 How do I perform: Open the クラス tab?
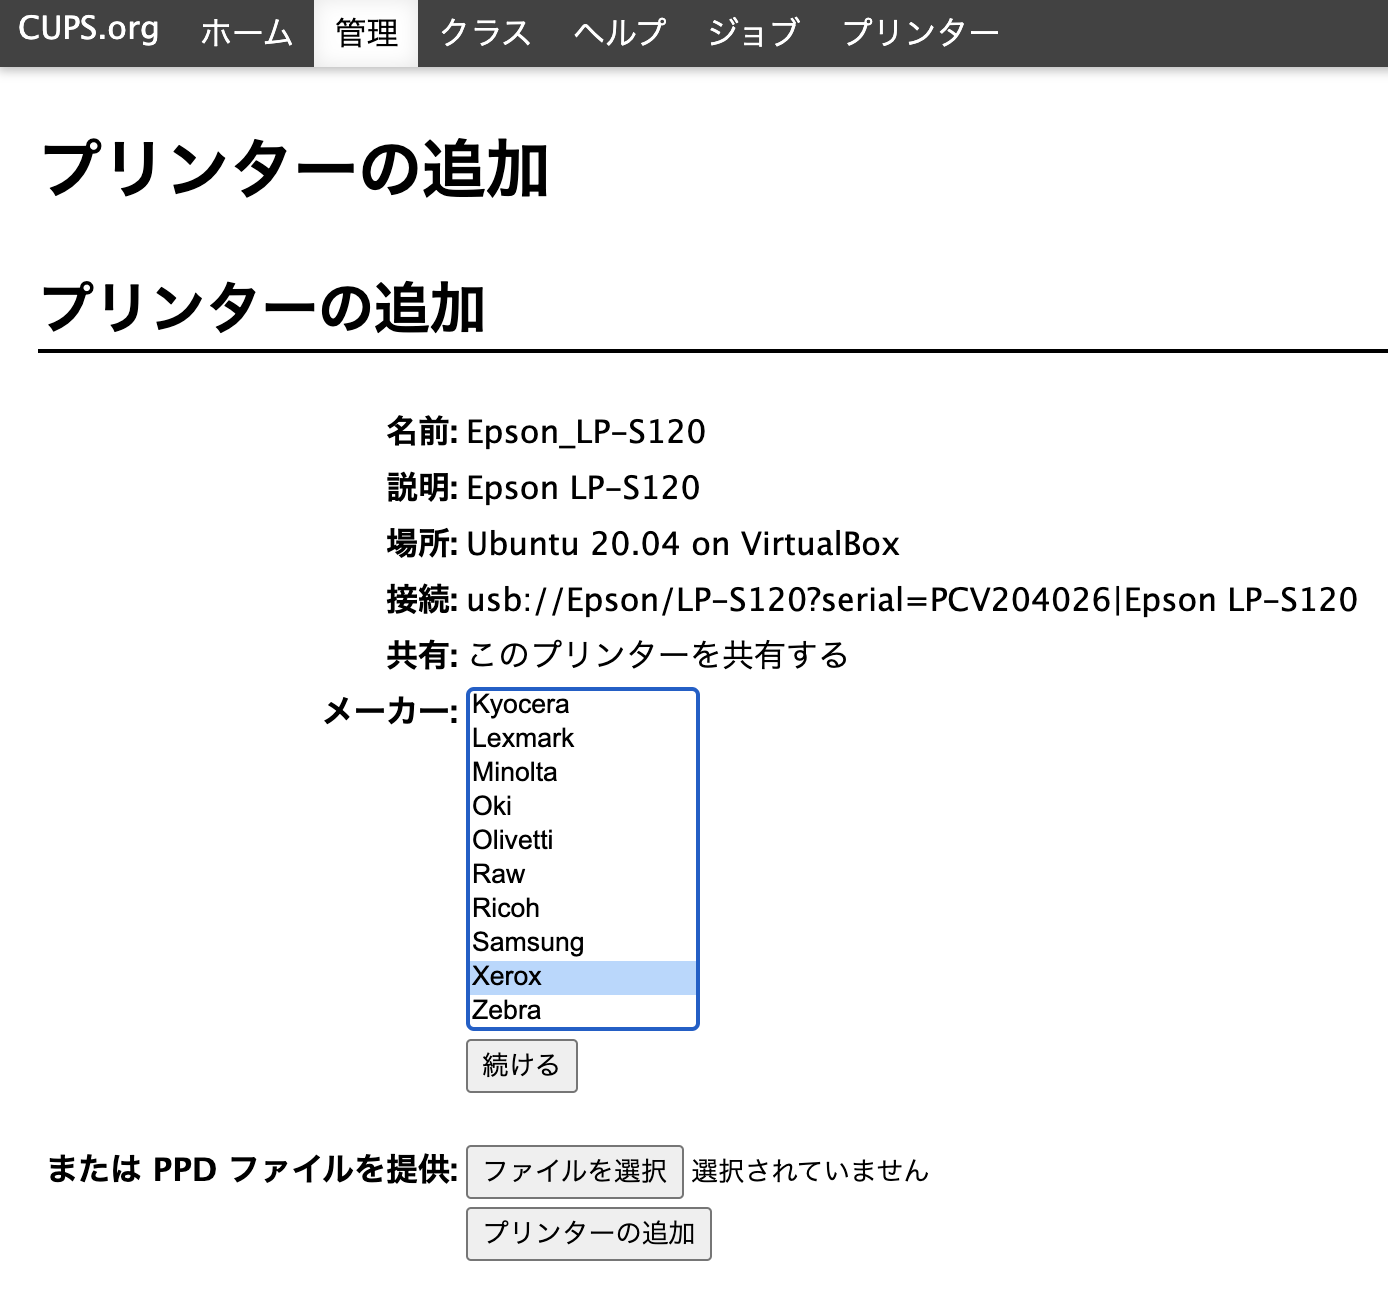[x=485, y=33]
